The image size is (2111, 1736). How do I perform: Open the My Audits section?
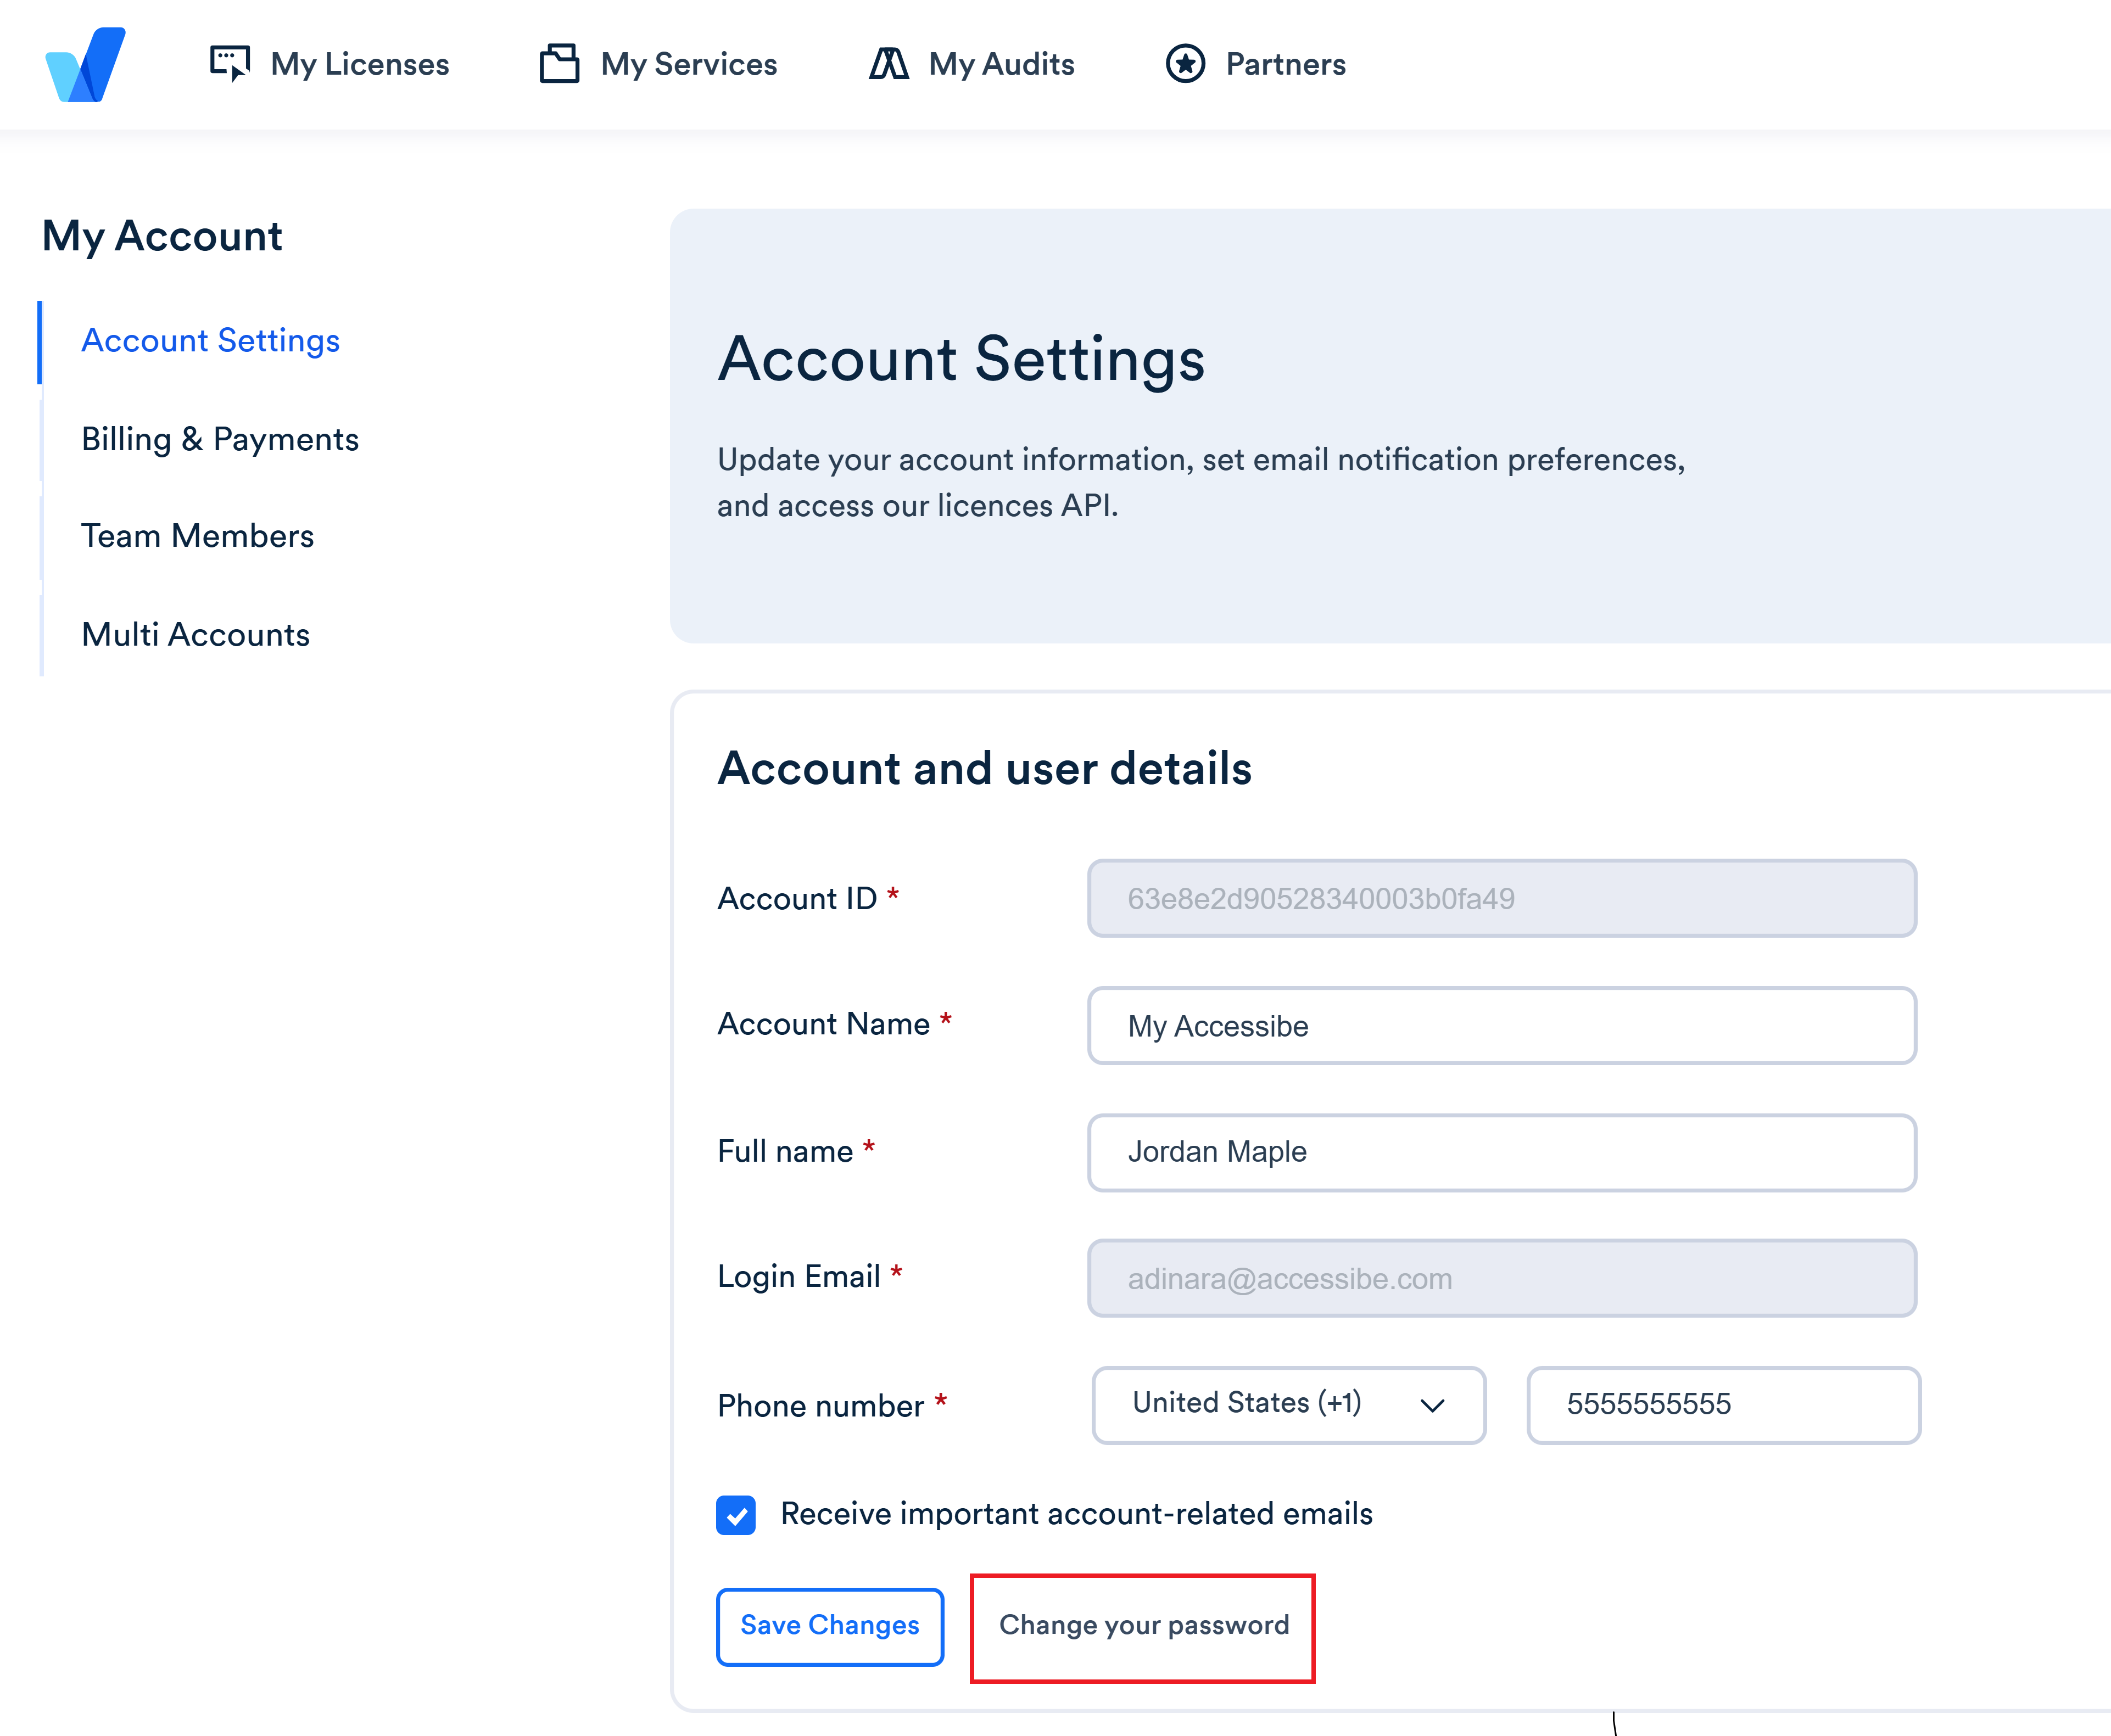coord(1001,64)
